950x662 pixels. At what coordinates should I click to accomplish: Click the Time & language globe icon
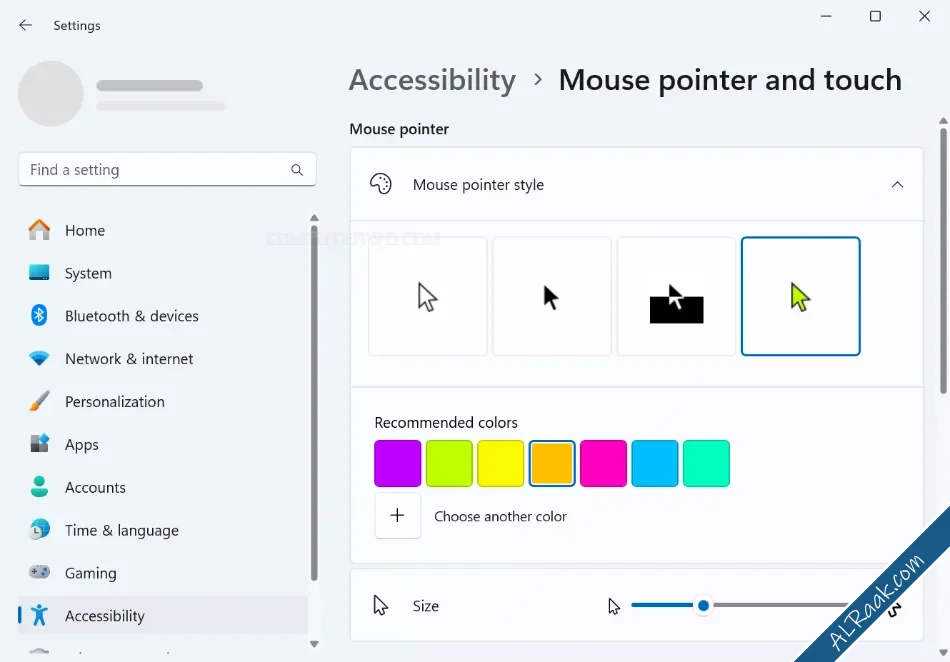39,530
